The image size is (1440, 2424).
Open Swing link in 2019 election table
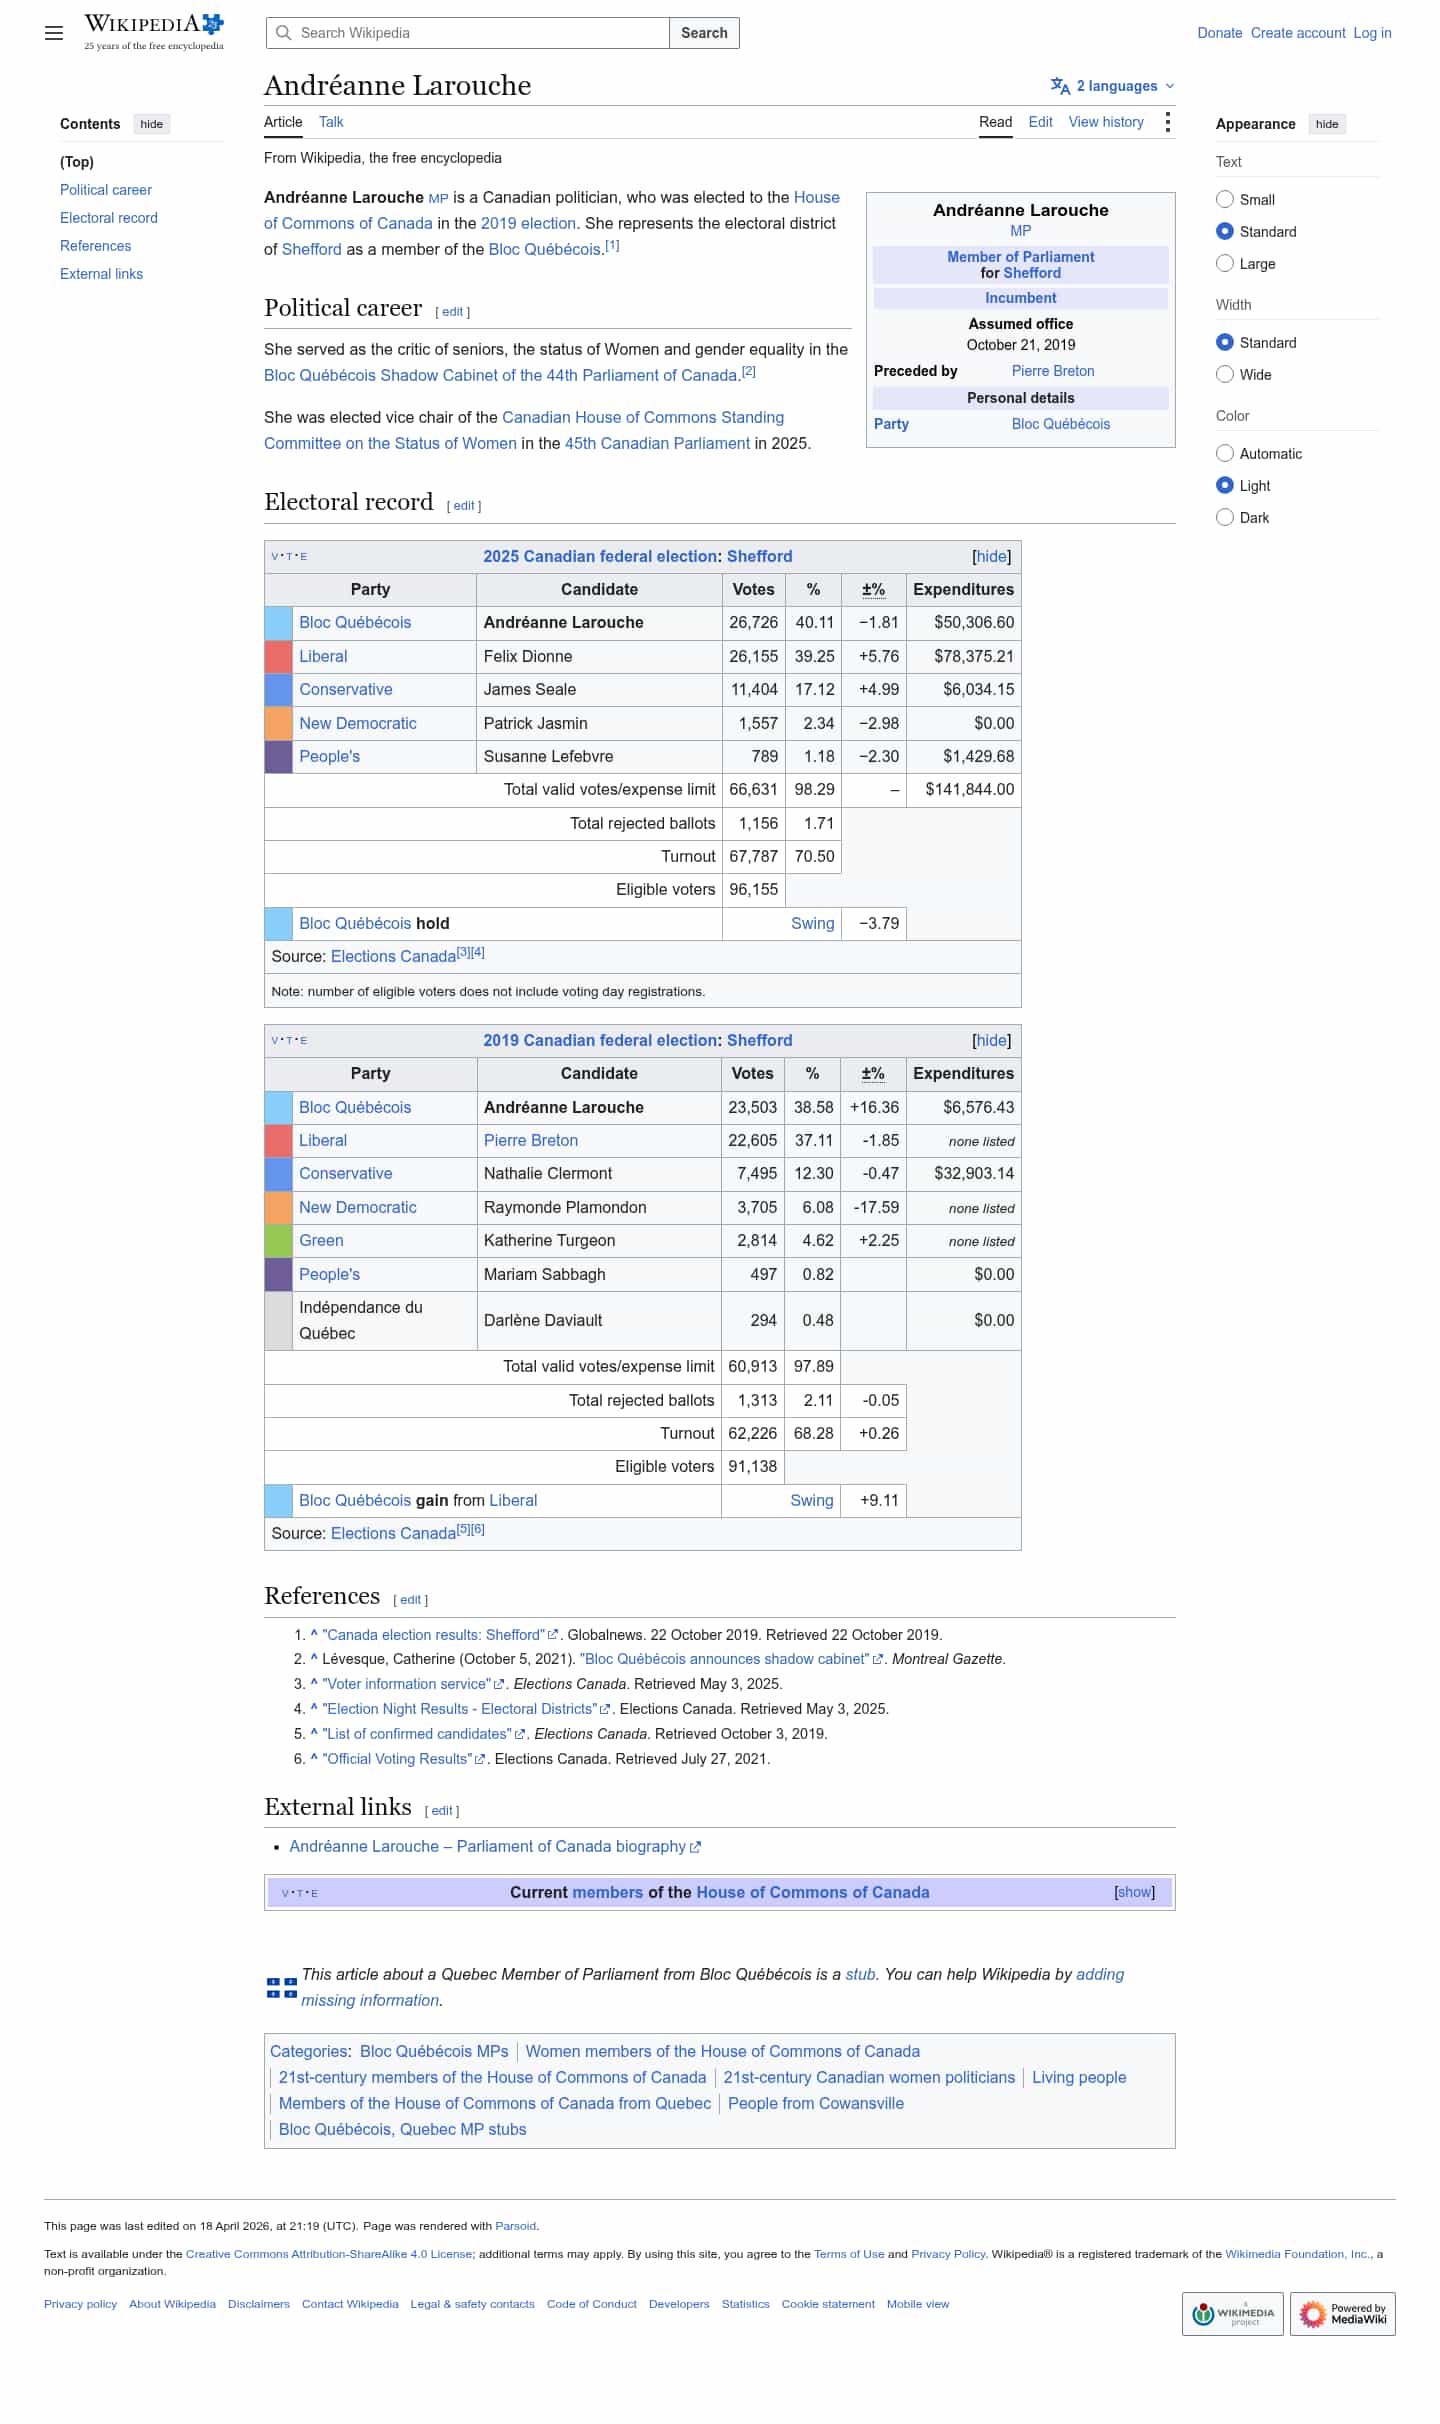click(x=811, y=1500)
